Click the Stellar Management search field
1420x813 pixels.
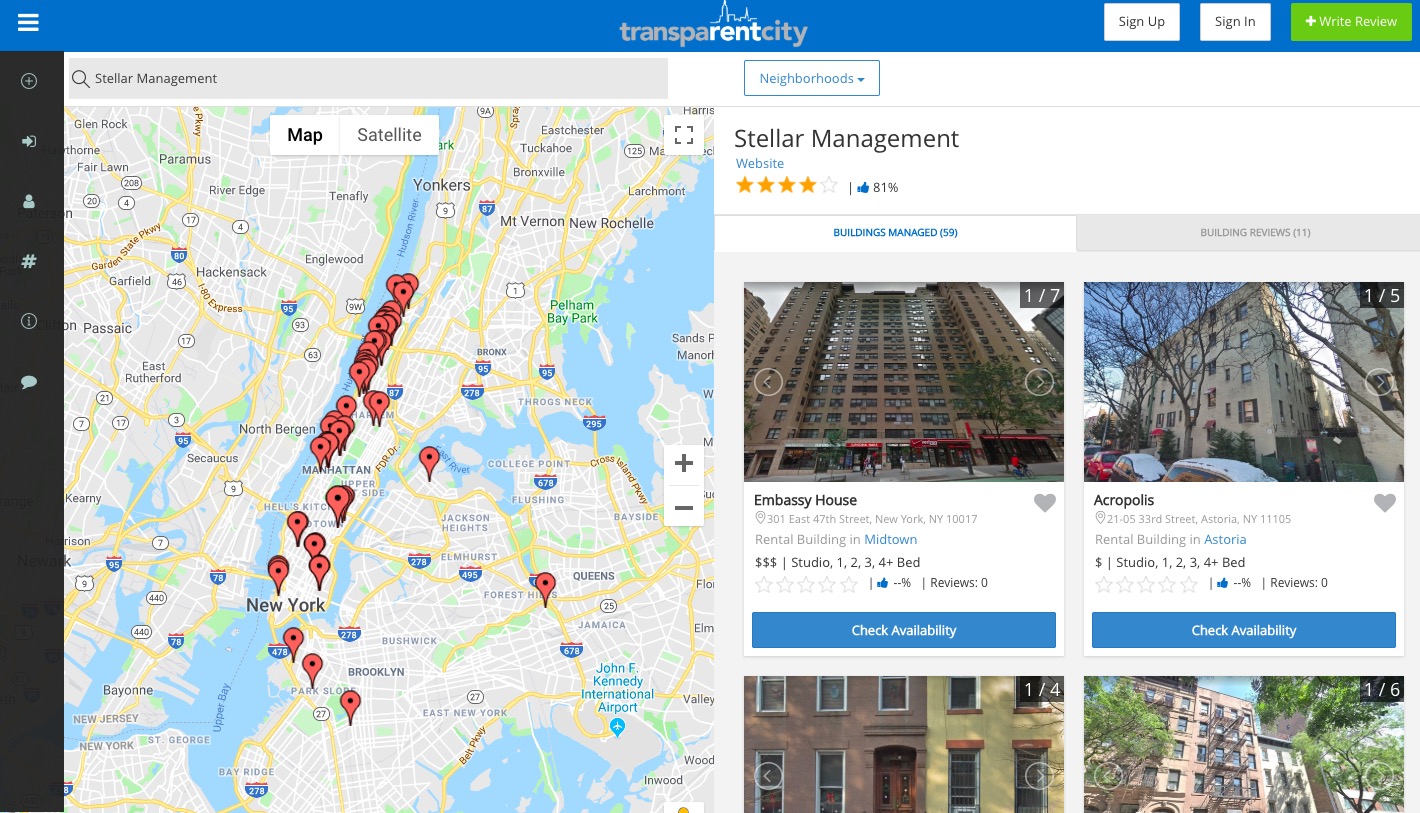[x=368, y=78]
